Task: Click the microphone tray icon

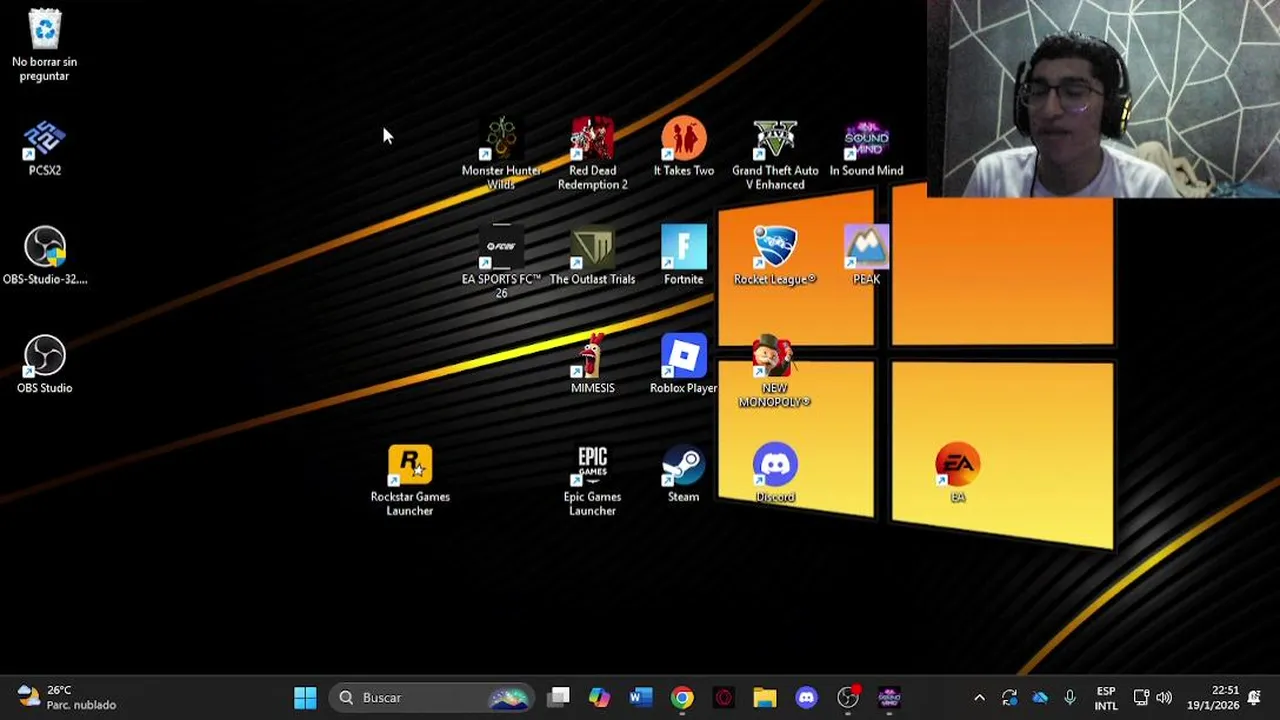Action: tap(1070, 697)
